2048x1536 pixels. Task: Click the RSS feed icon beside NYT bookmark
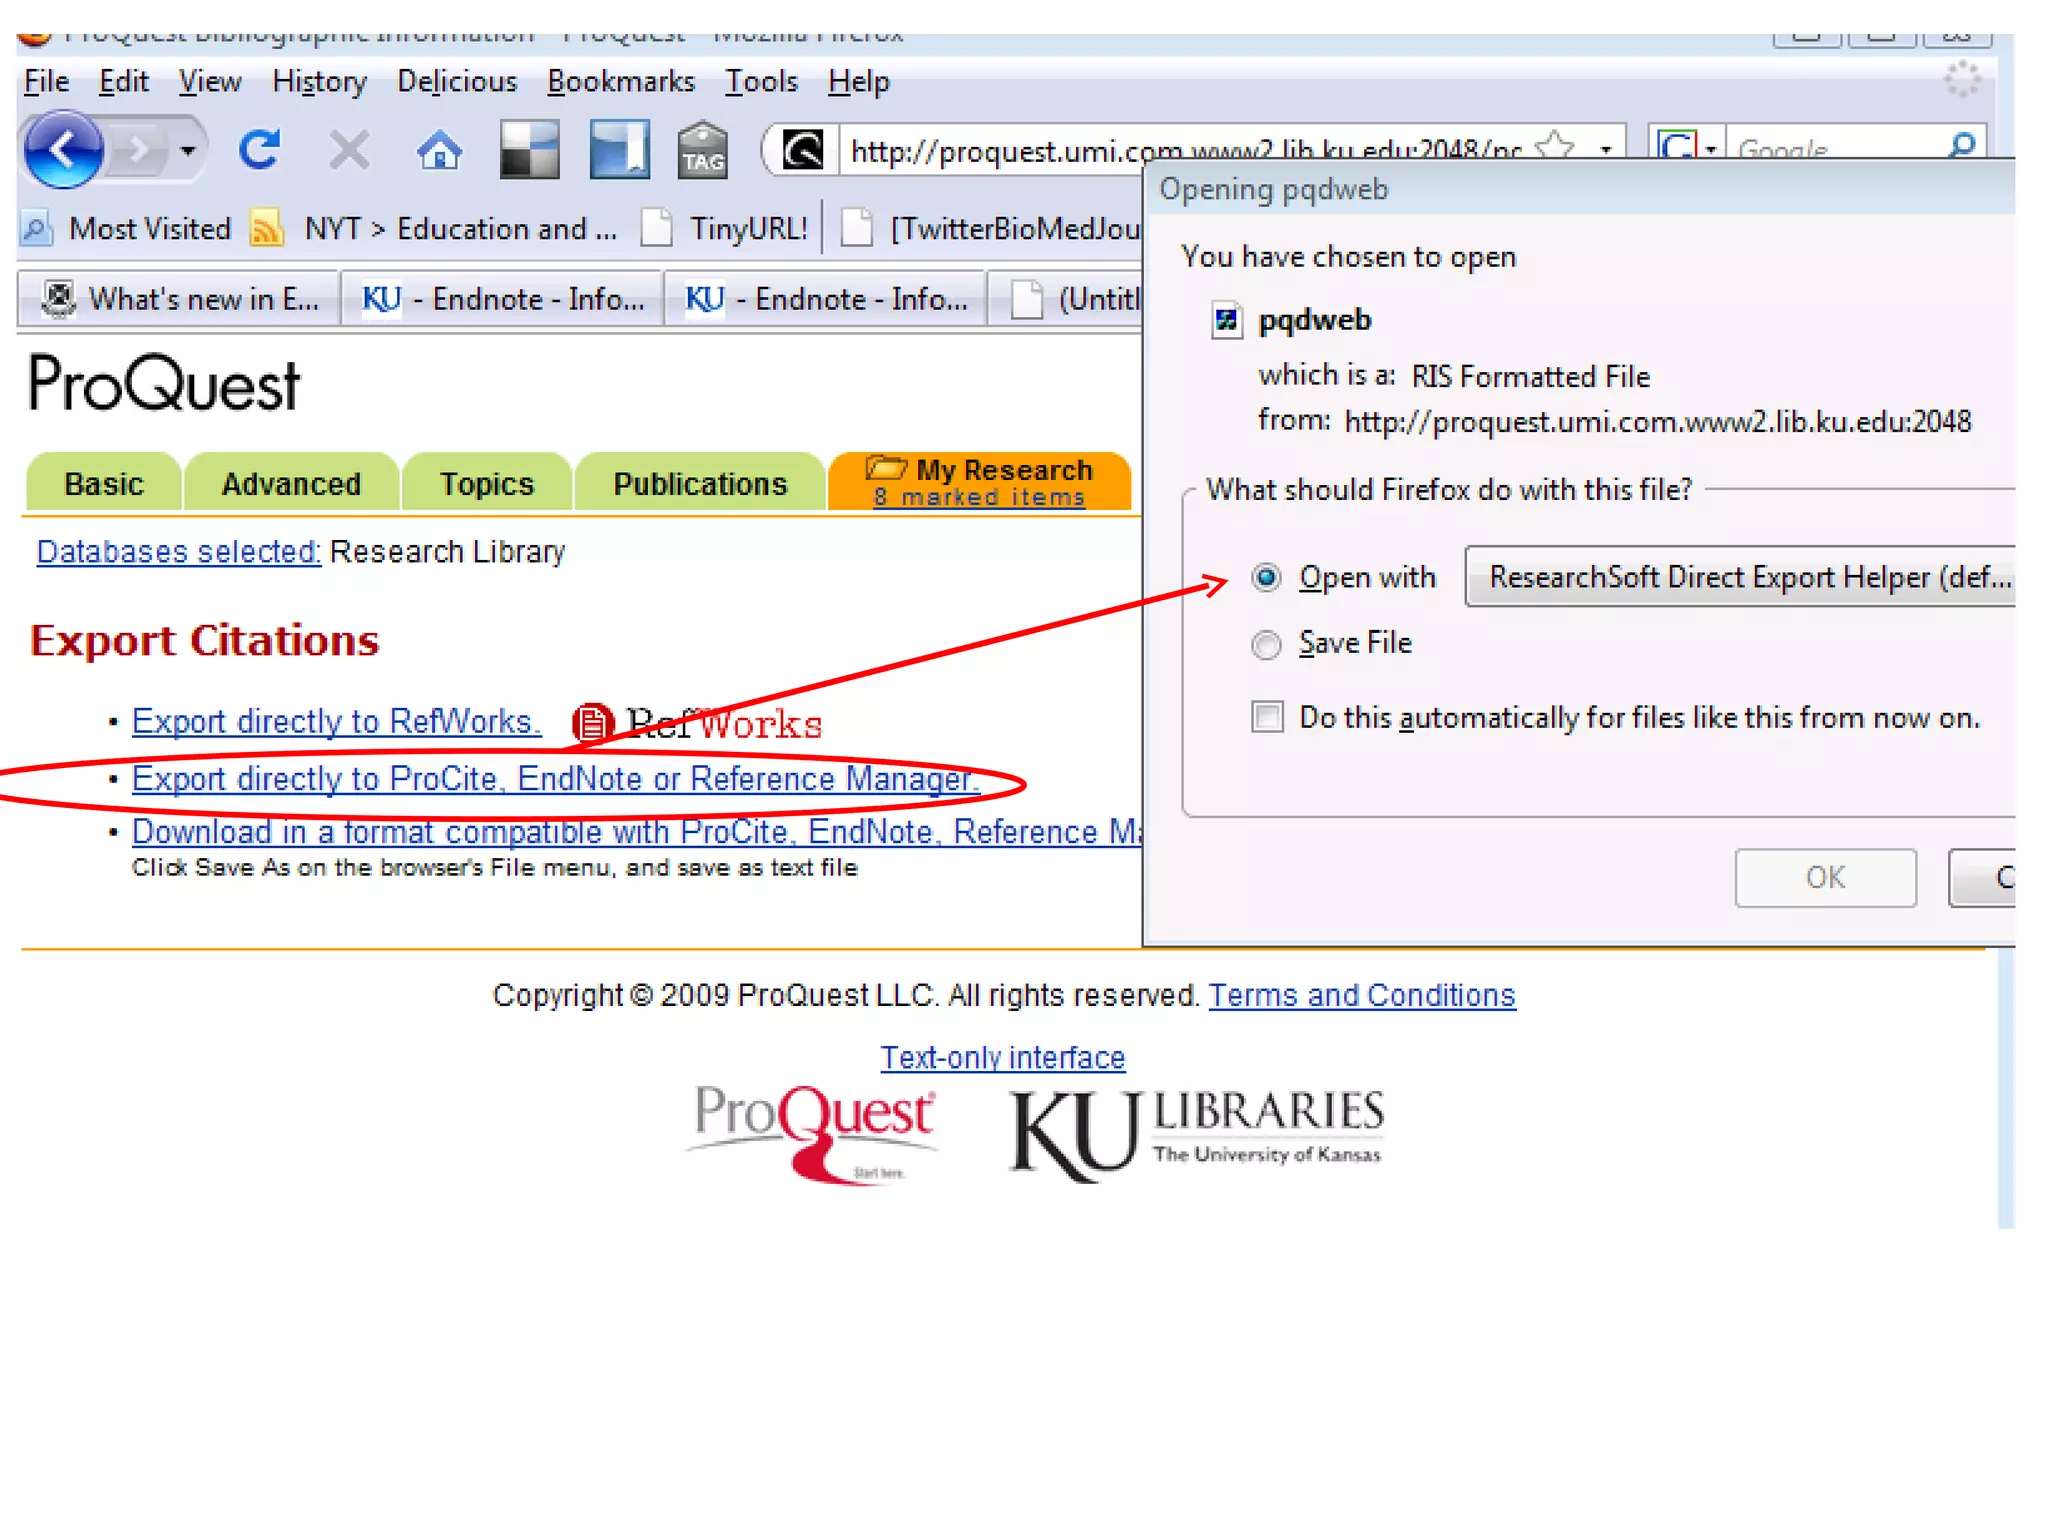click(266, 229)
